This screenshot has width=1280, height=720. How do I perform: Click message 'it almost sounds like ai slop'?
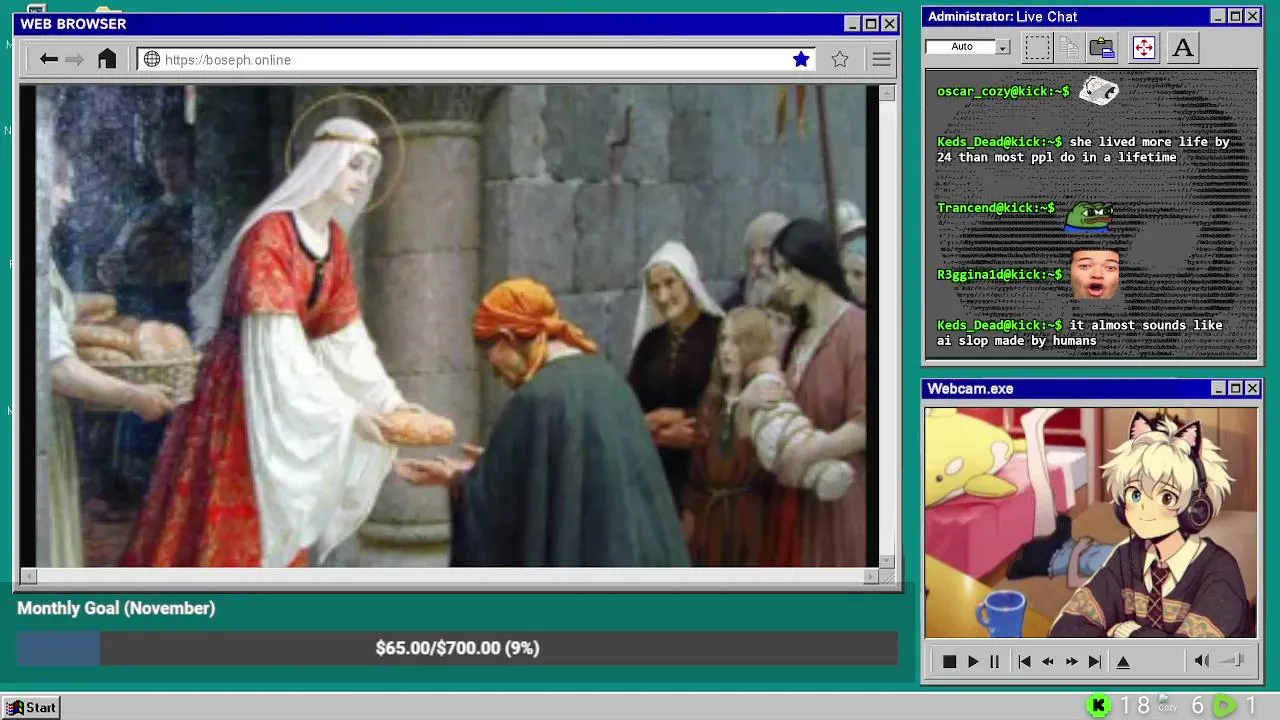(1080, 333)
